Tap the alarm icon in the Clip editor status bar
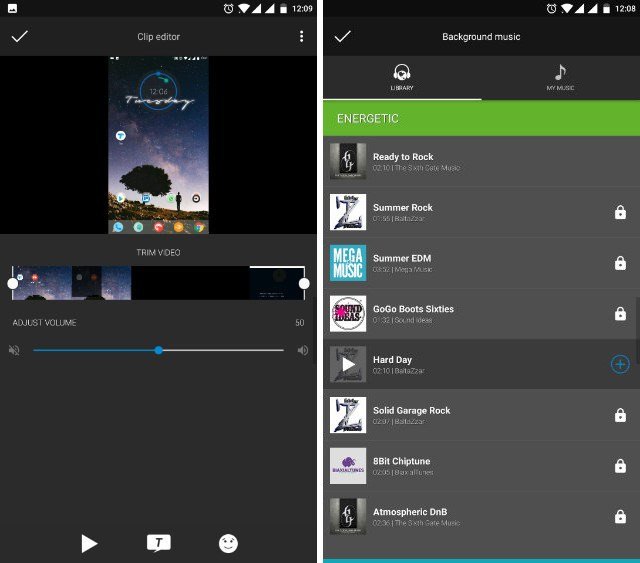 click(x=229, y=9)
